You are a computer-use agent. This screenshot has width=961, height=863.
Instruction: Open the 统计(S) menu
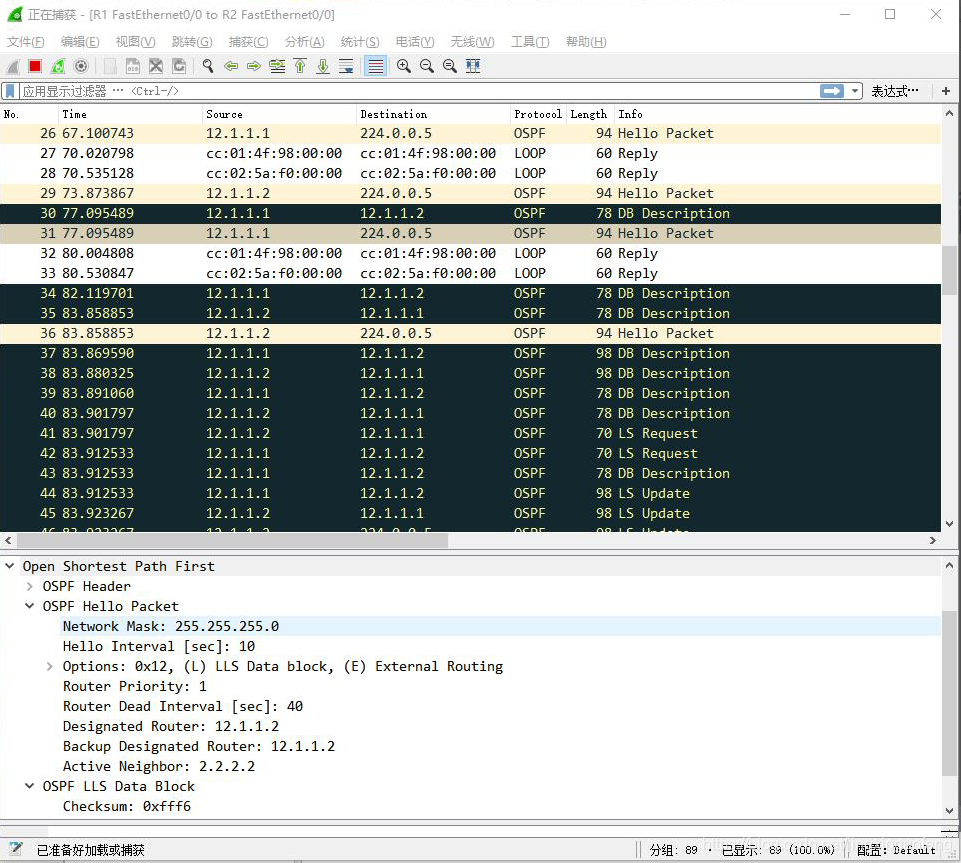coord(360,42)
